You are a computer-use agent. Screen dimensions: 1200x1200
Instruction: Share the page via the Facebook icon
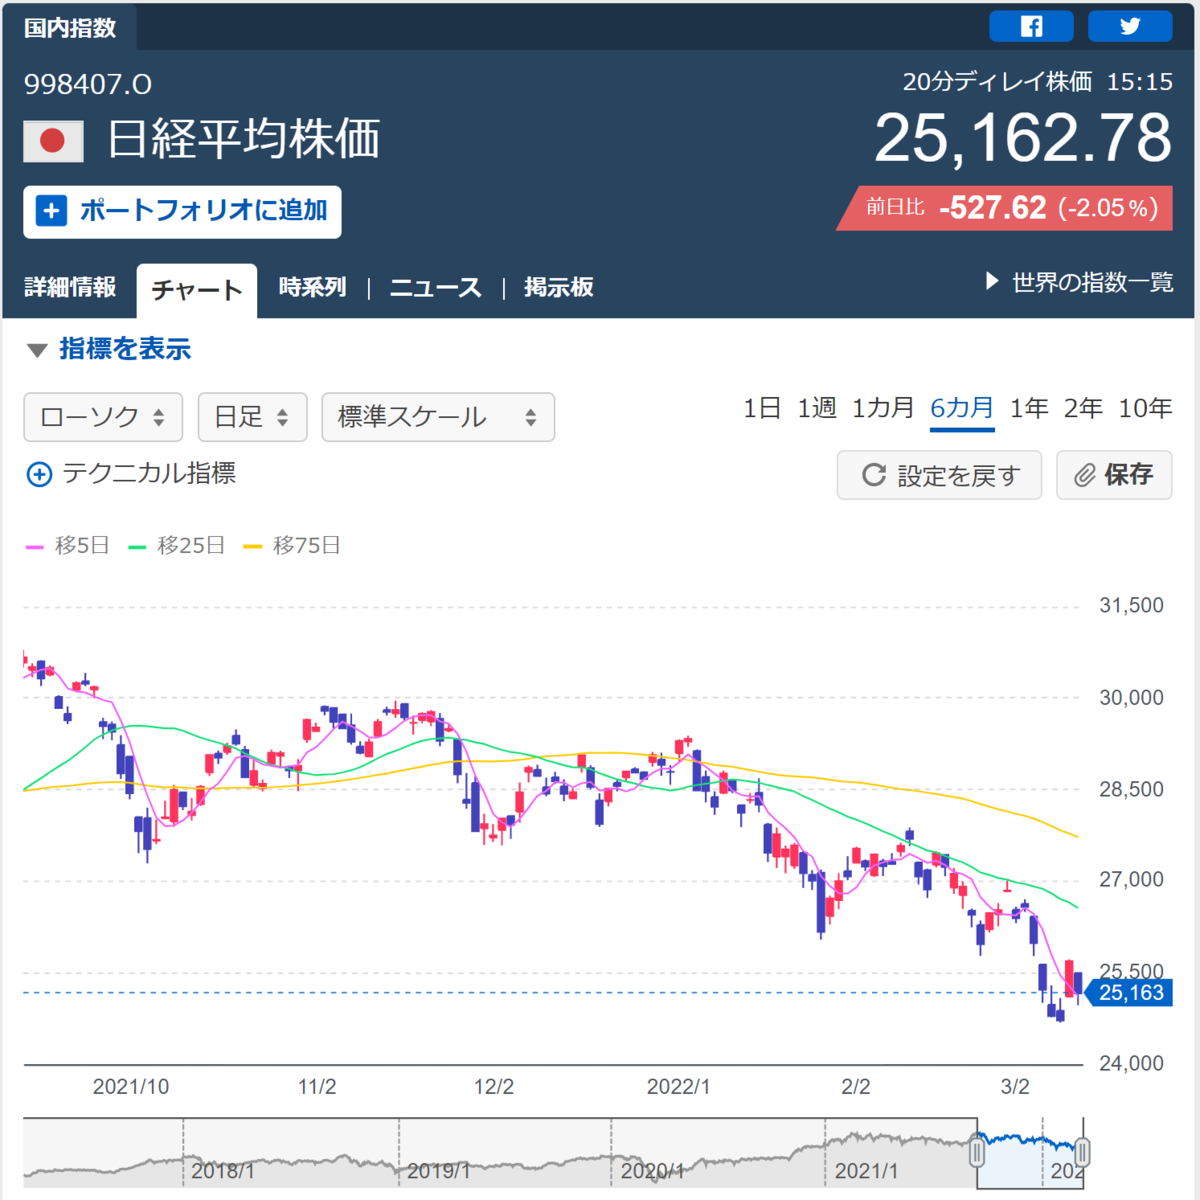click(x=1031, y=27)
